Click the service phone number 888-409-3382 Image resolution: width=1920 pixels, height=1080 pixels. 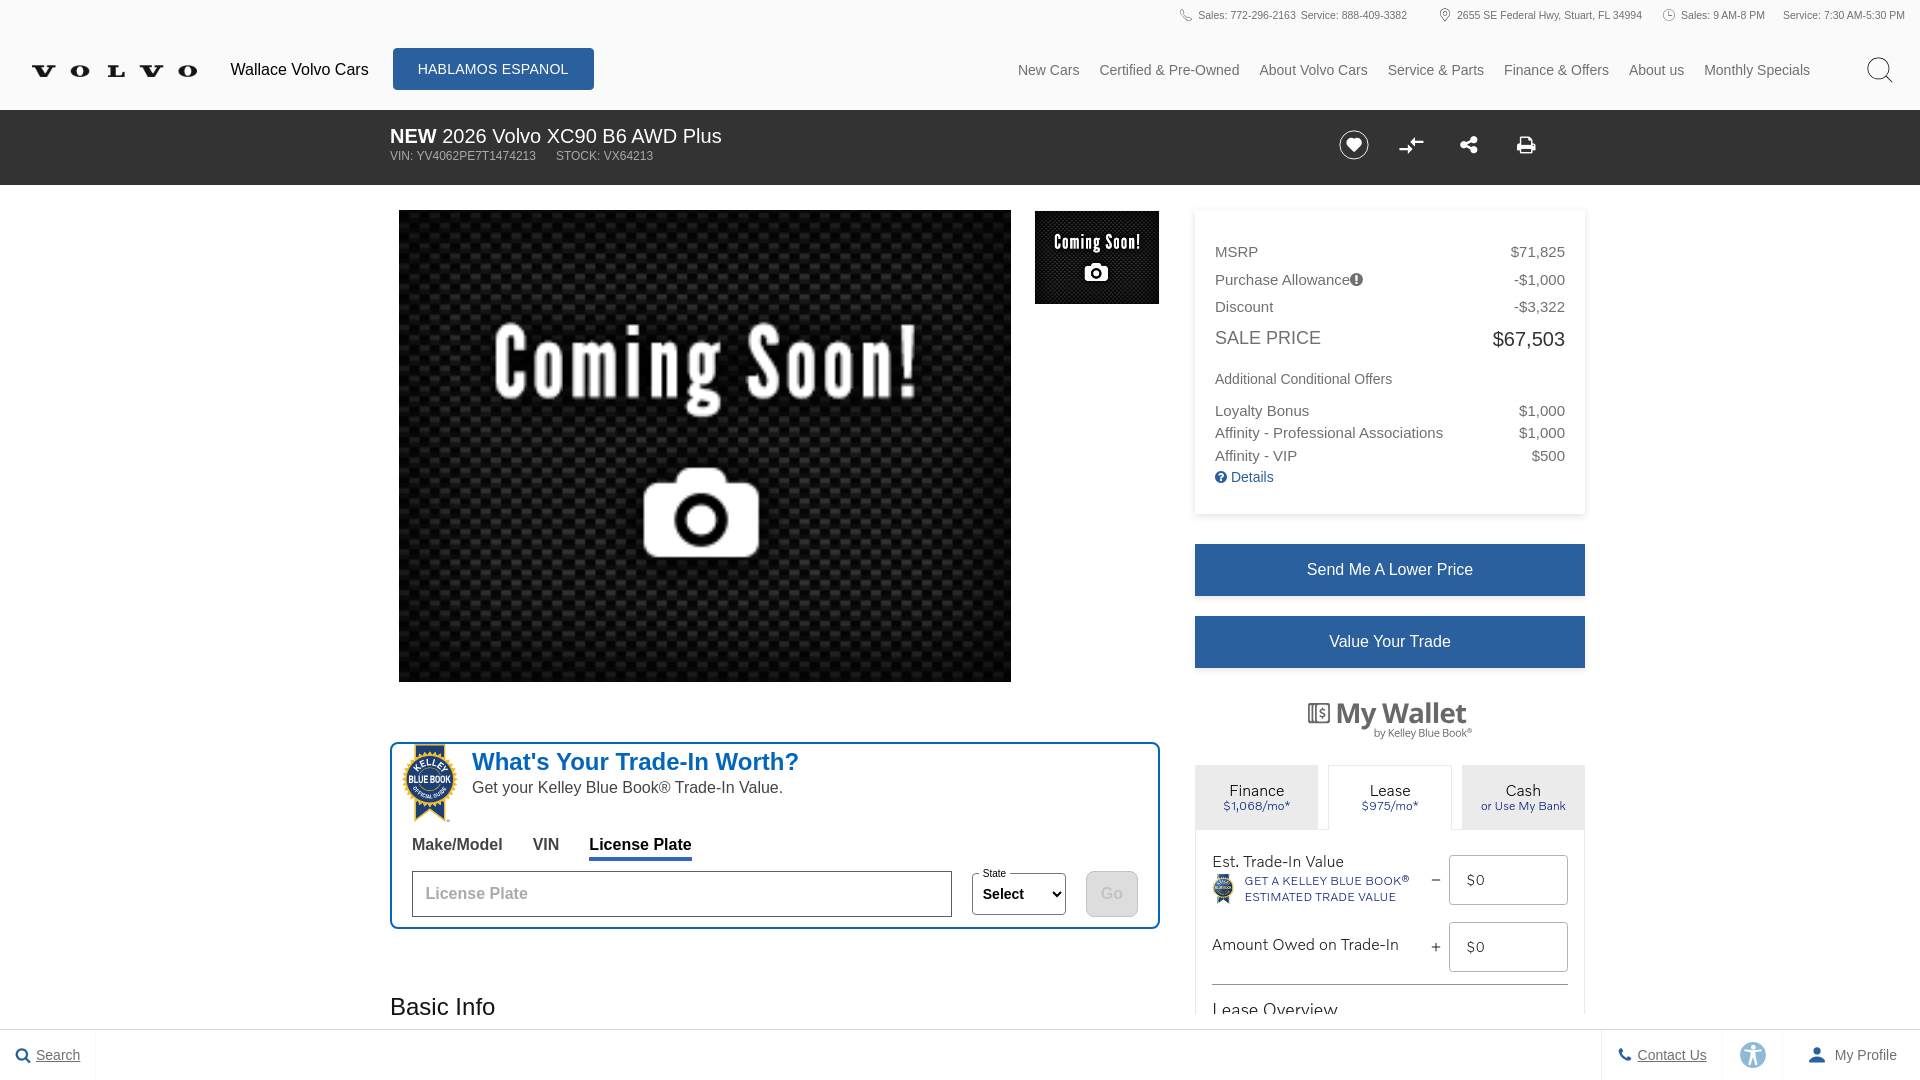pyautogui.click(x=1353, y=15)
